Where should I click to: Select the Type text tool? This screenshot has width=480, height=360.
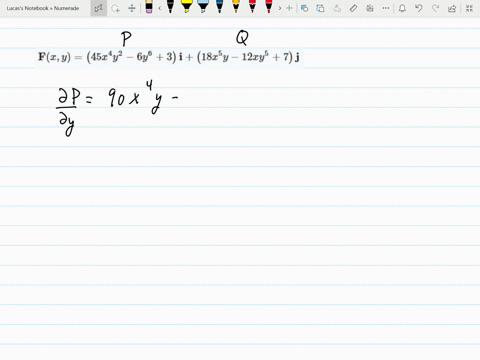tap(99, 8)
